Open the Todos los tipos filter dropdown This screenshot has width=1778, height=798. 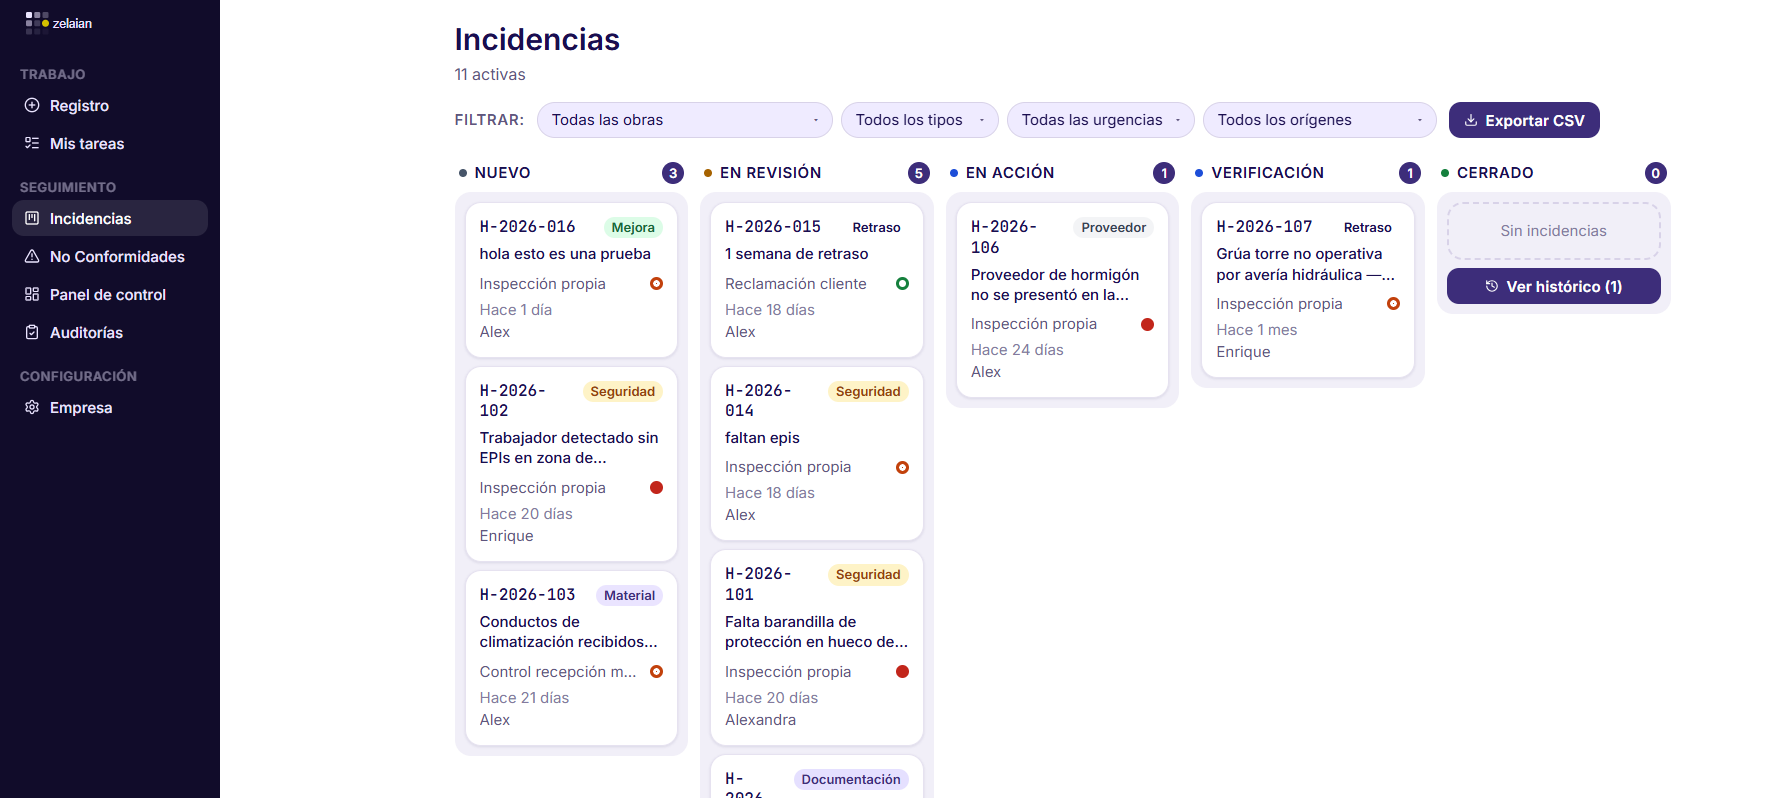click(x=920, y=120)
